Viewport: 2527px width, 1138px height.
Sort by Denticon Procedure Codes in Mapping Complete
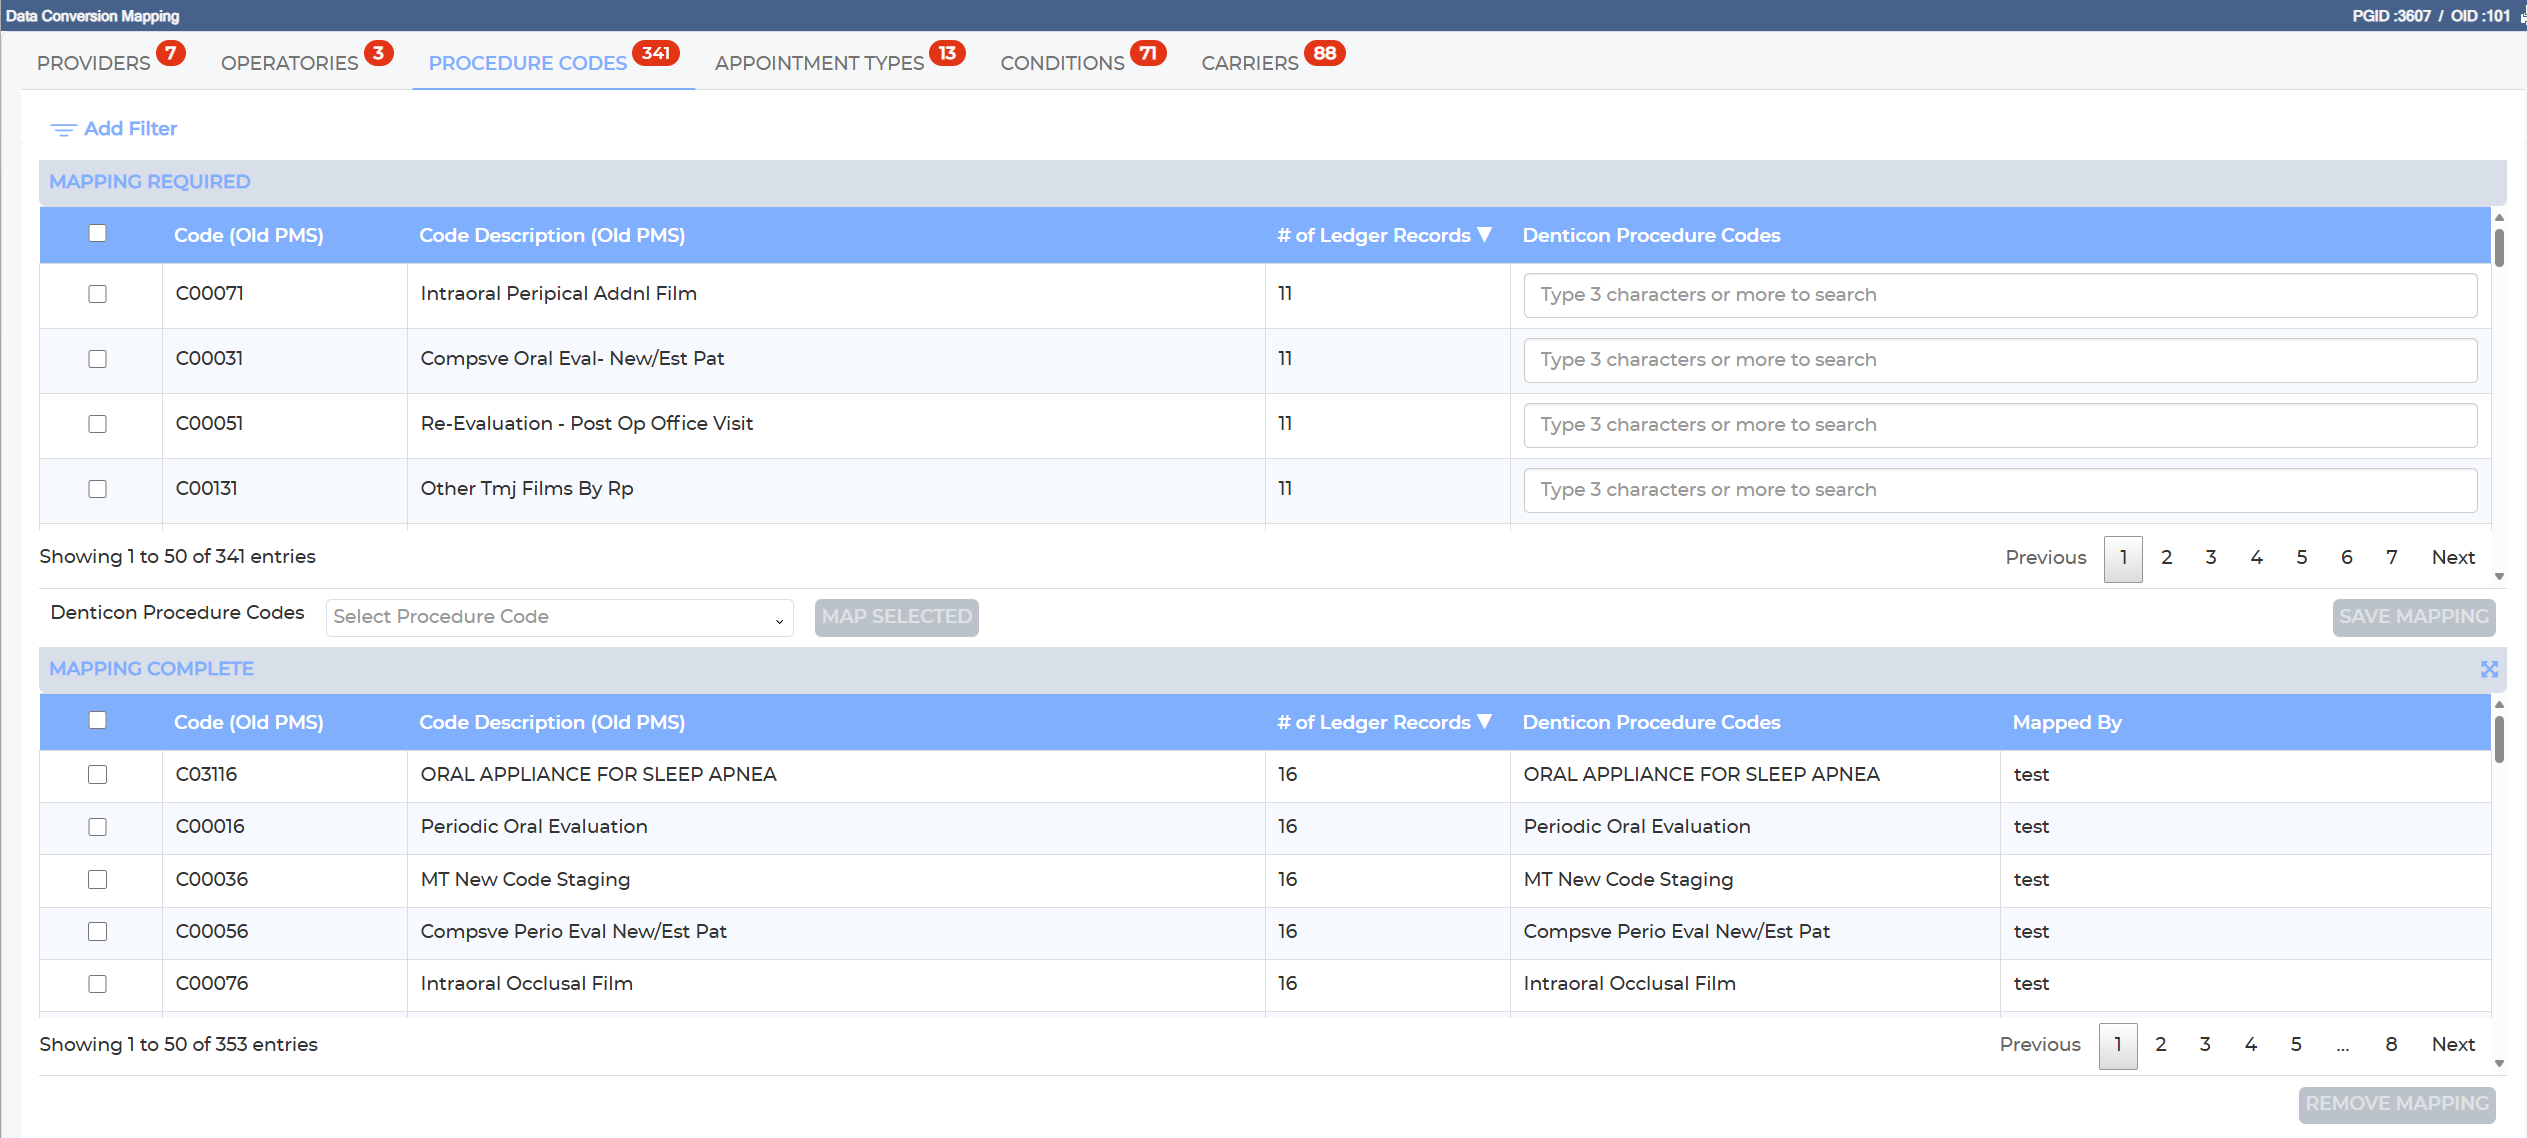(1651, 722)
